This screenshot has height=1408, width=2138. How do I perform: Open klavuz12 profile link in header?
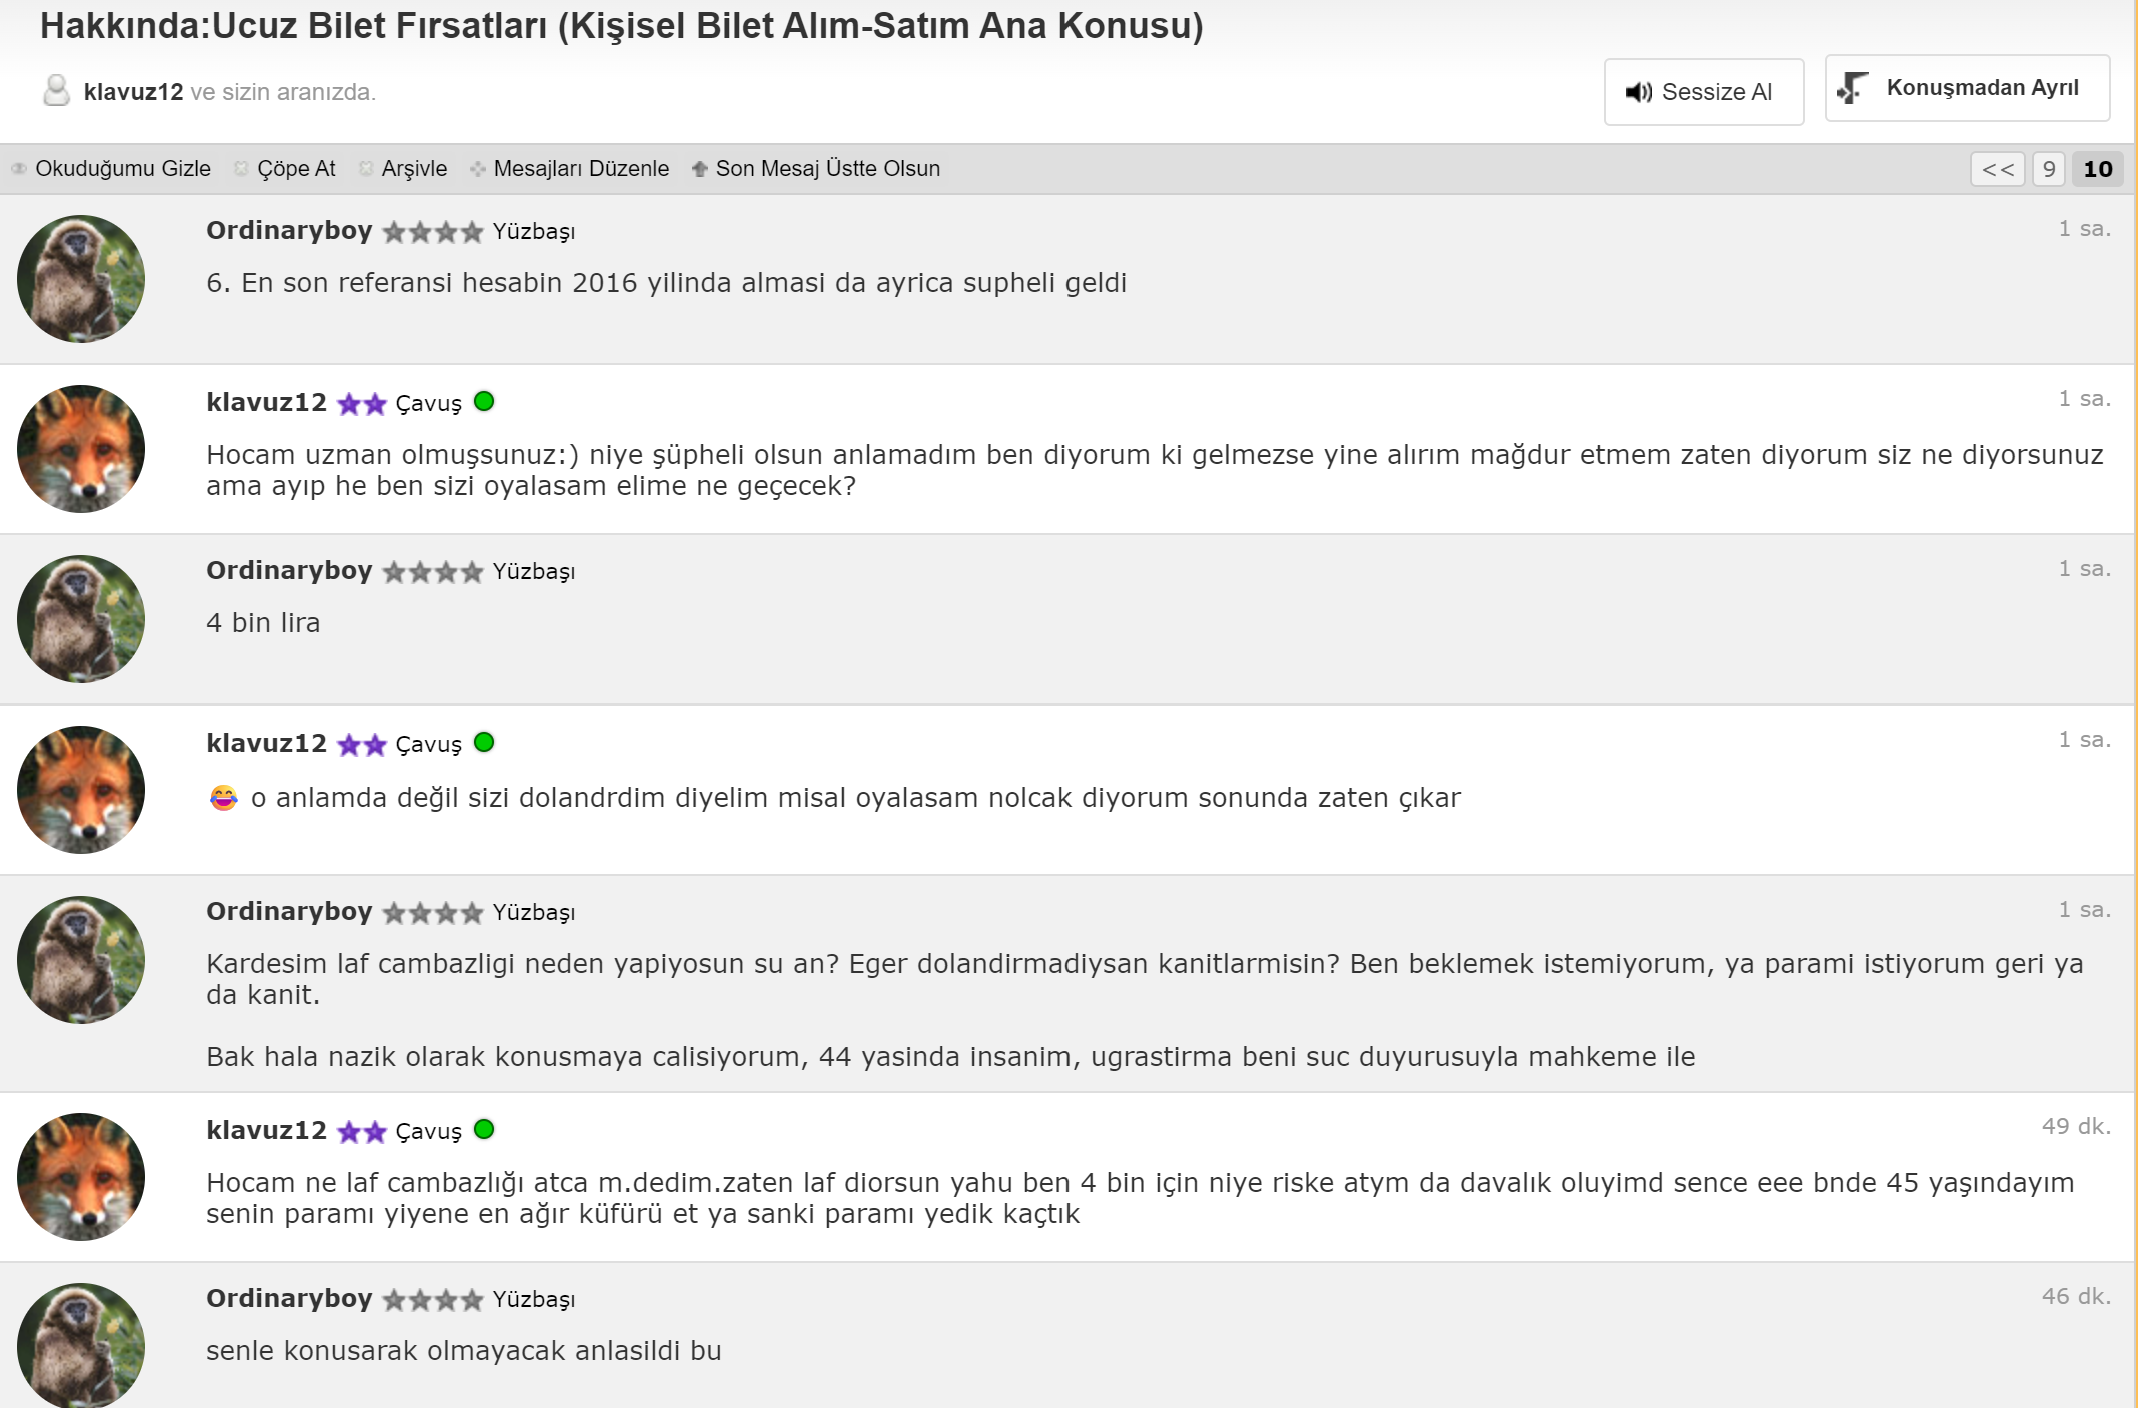tap(133, 92)
